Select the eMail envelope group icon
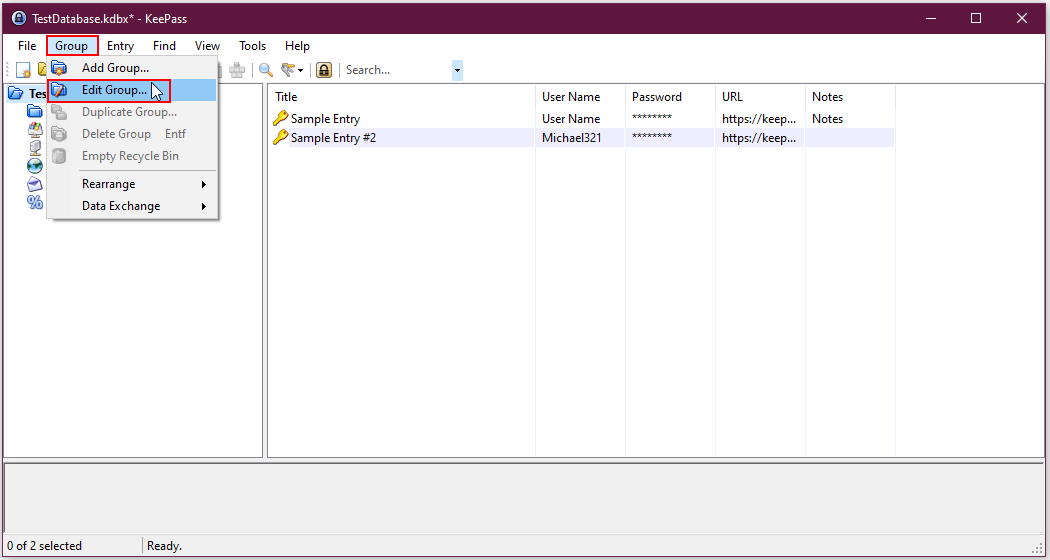Screen dimensions: 1050x560 [34, 184]
